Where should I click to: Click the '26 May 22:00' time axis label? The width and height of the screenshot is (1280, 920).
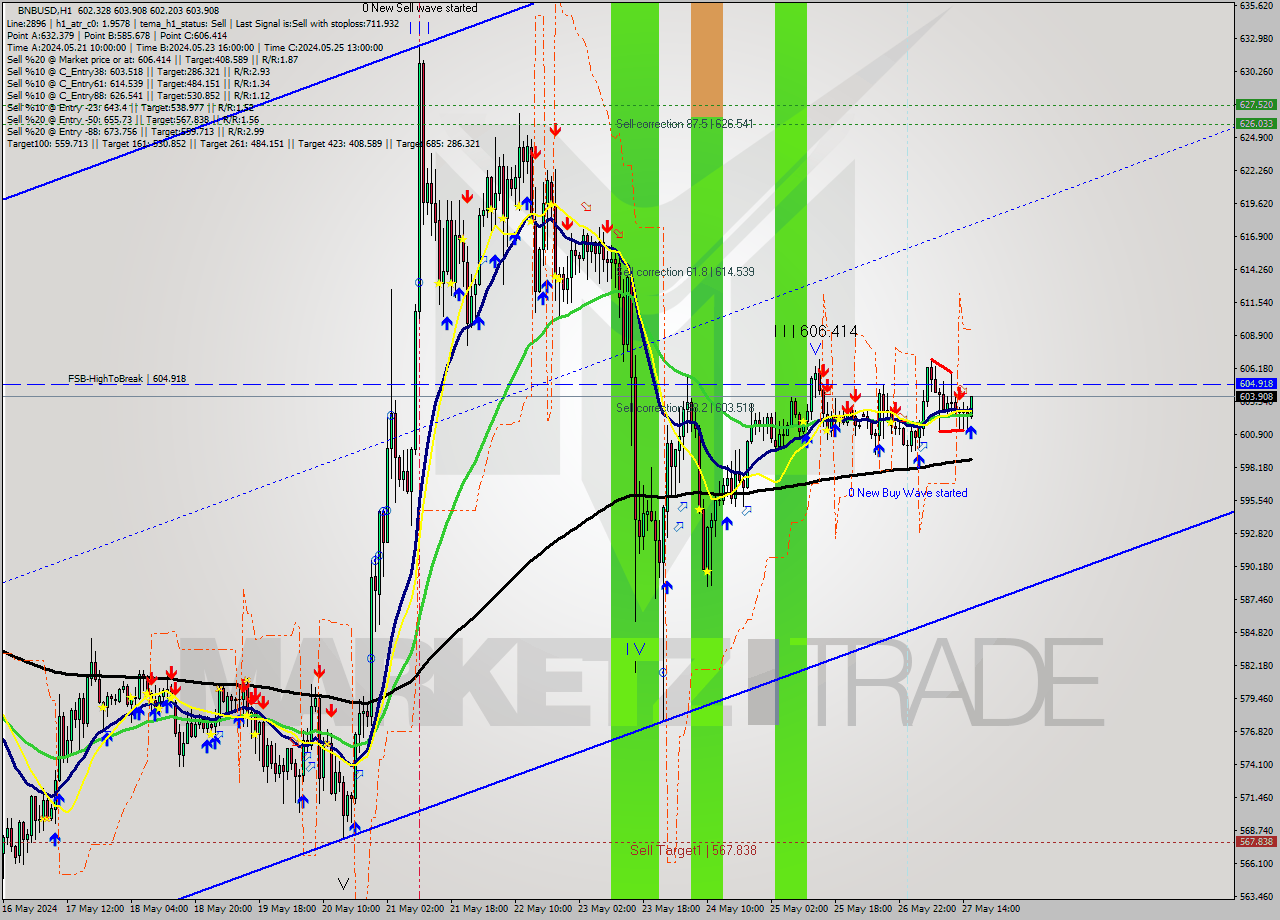[x=927, y=909]
